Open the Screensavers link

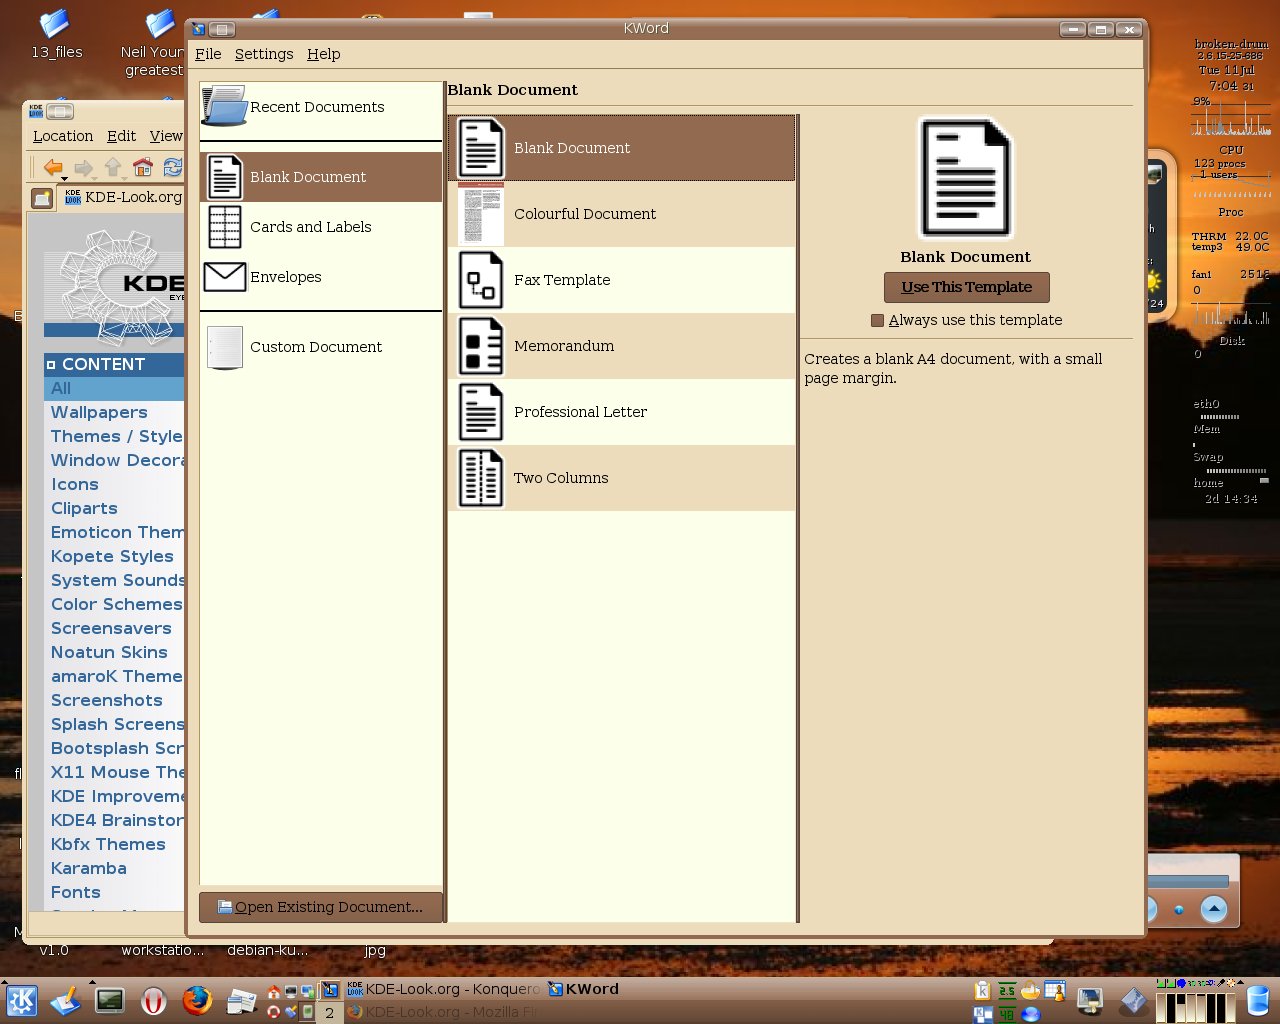(111, 628)
